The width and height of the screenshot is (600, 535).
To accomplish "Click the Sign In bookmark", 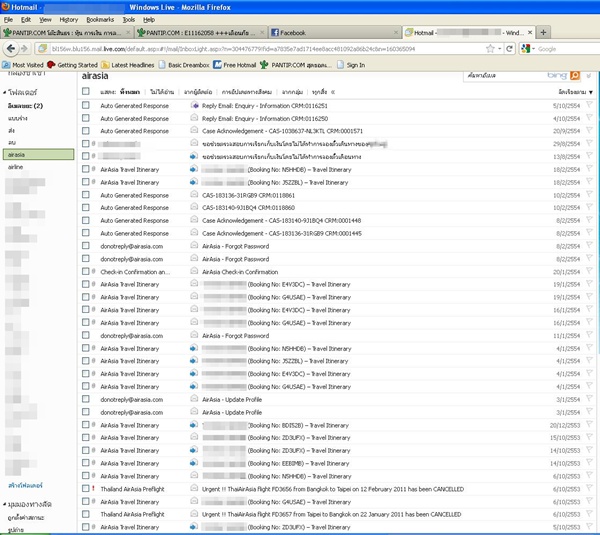I will 351,65.
